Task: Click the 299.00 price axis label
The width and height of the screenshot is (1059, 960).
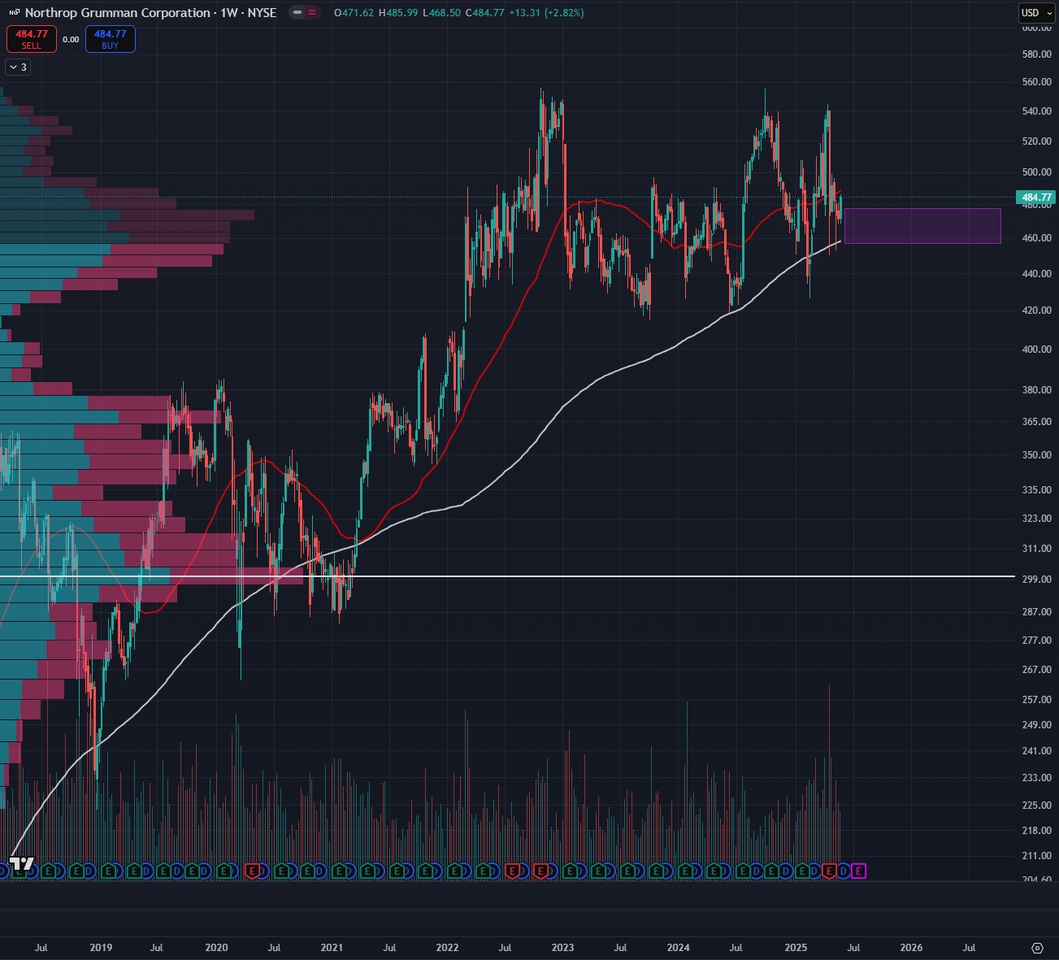Action: (x=1037, y=580)
